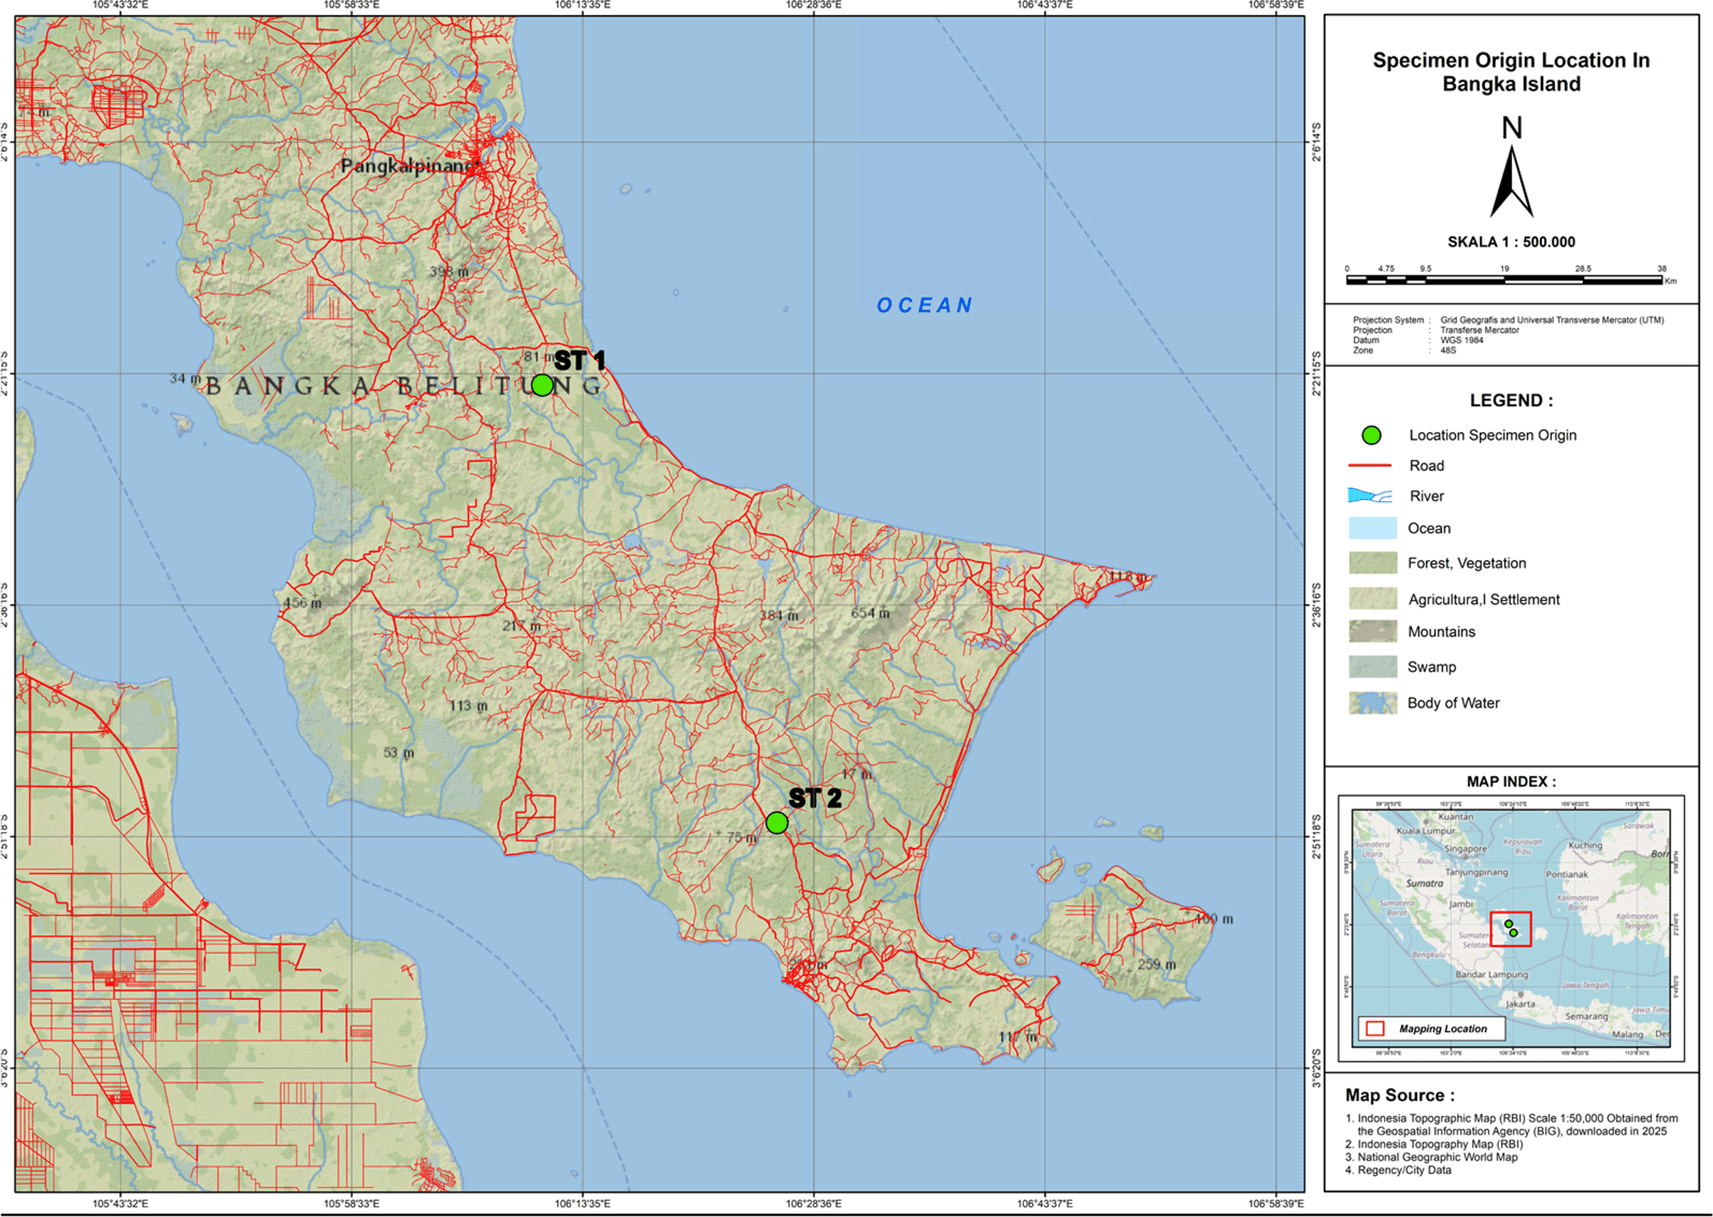Select the River legend symbol

click(1370, 496)
